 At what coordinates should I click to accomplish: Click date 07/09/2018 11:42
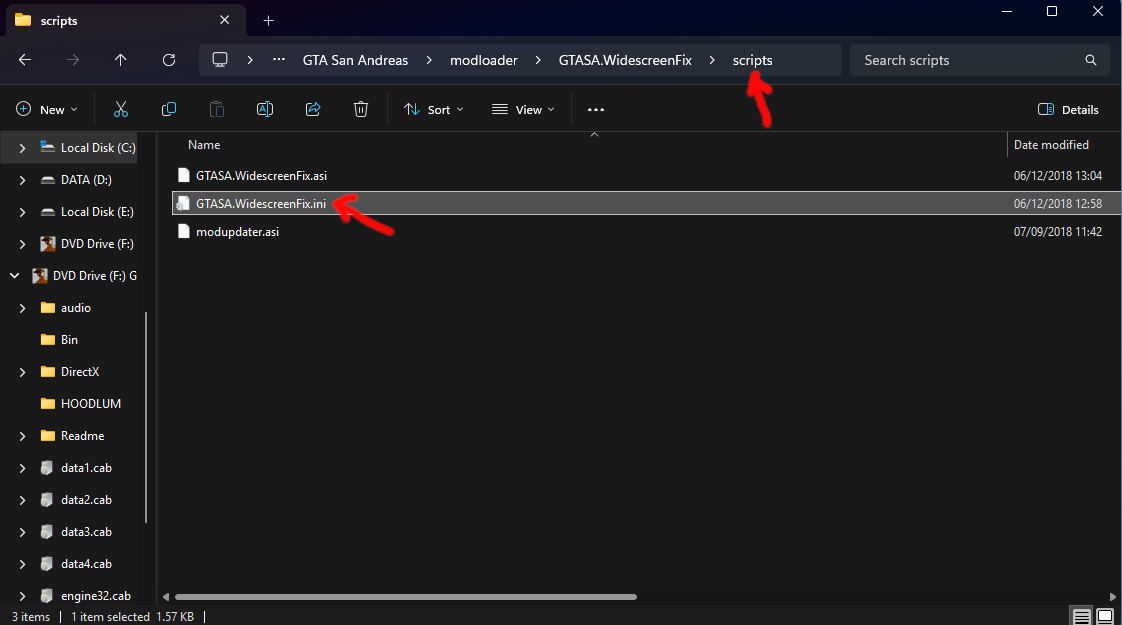(x=1058, y=231)
